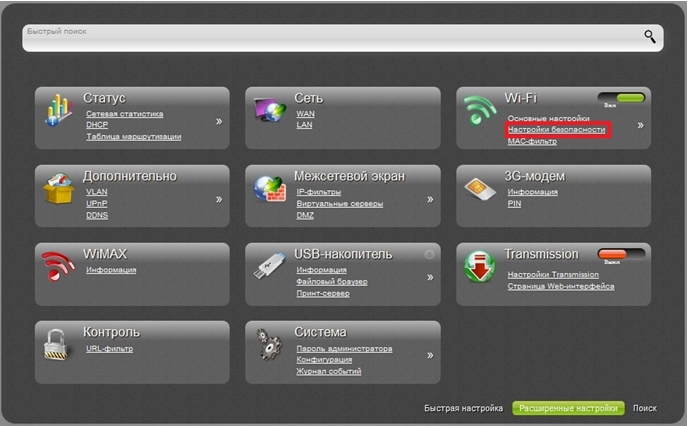Click the Transmission download icon
Image resolution: width=689 pixels, height=426 pixels.
(481, 266)
